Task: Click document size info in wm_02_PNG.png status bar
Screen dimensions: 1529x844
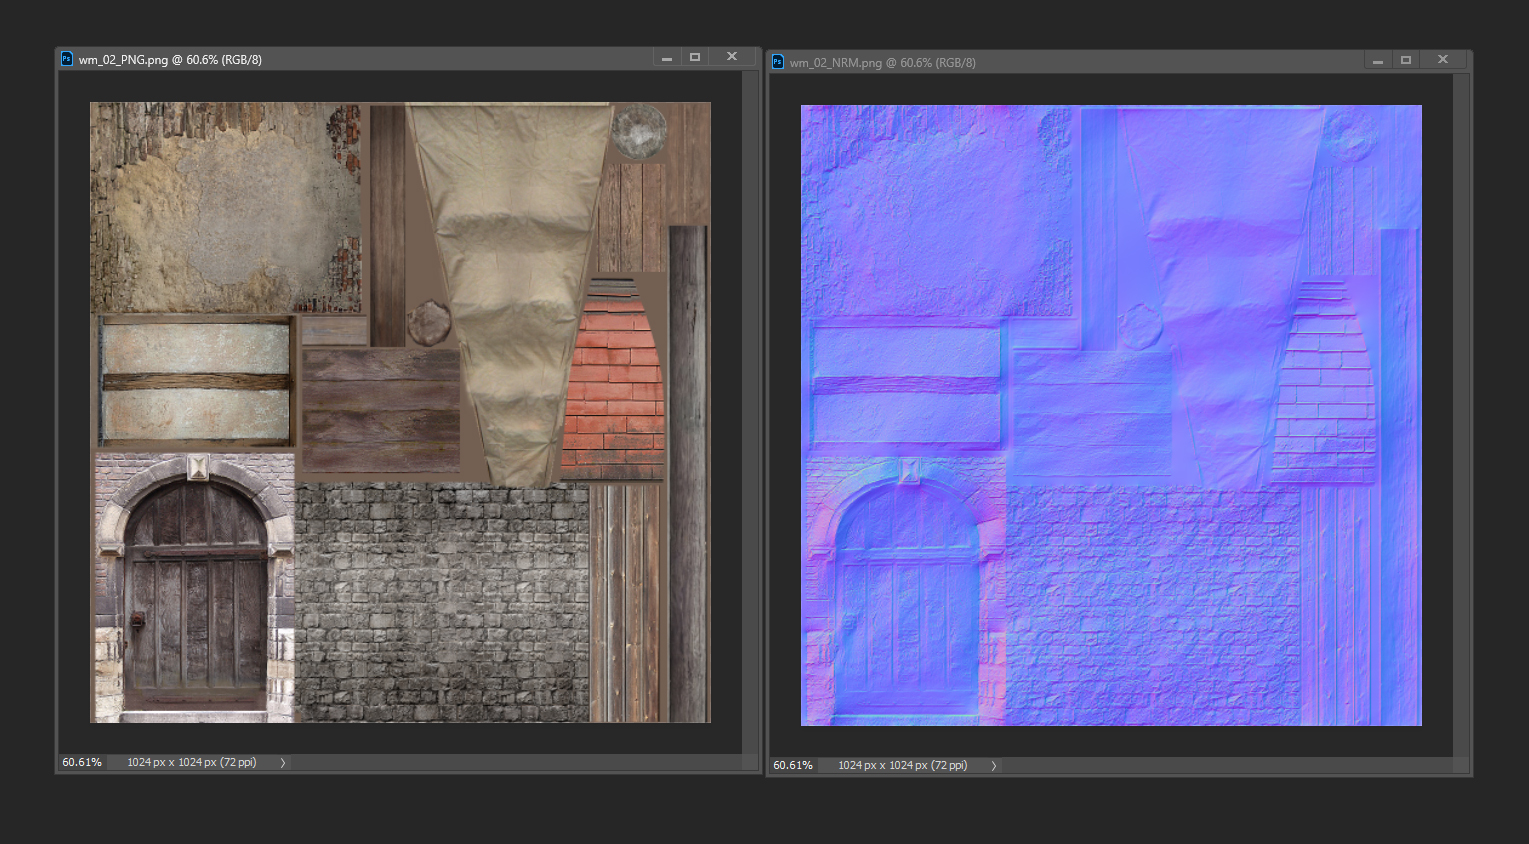Action: click(x=192, y=762)
